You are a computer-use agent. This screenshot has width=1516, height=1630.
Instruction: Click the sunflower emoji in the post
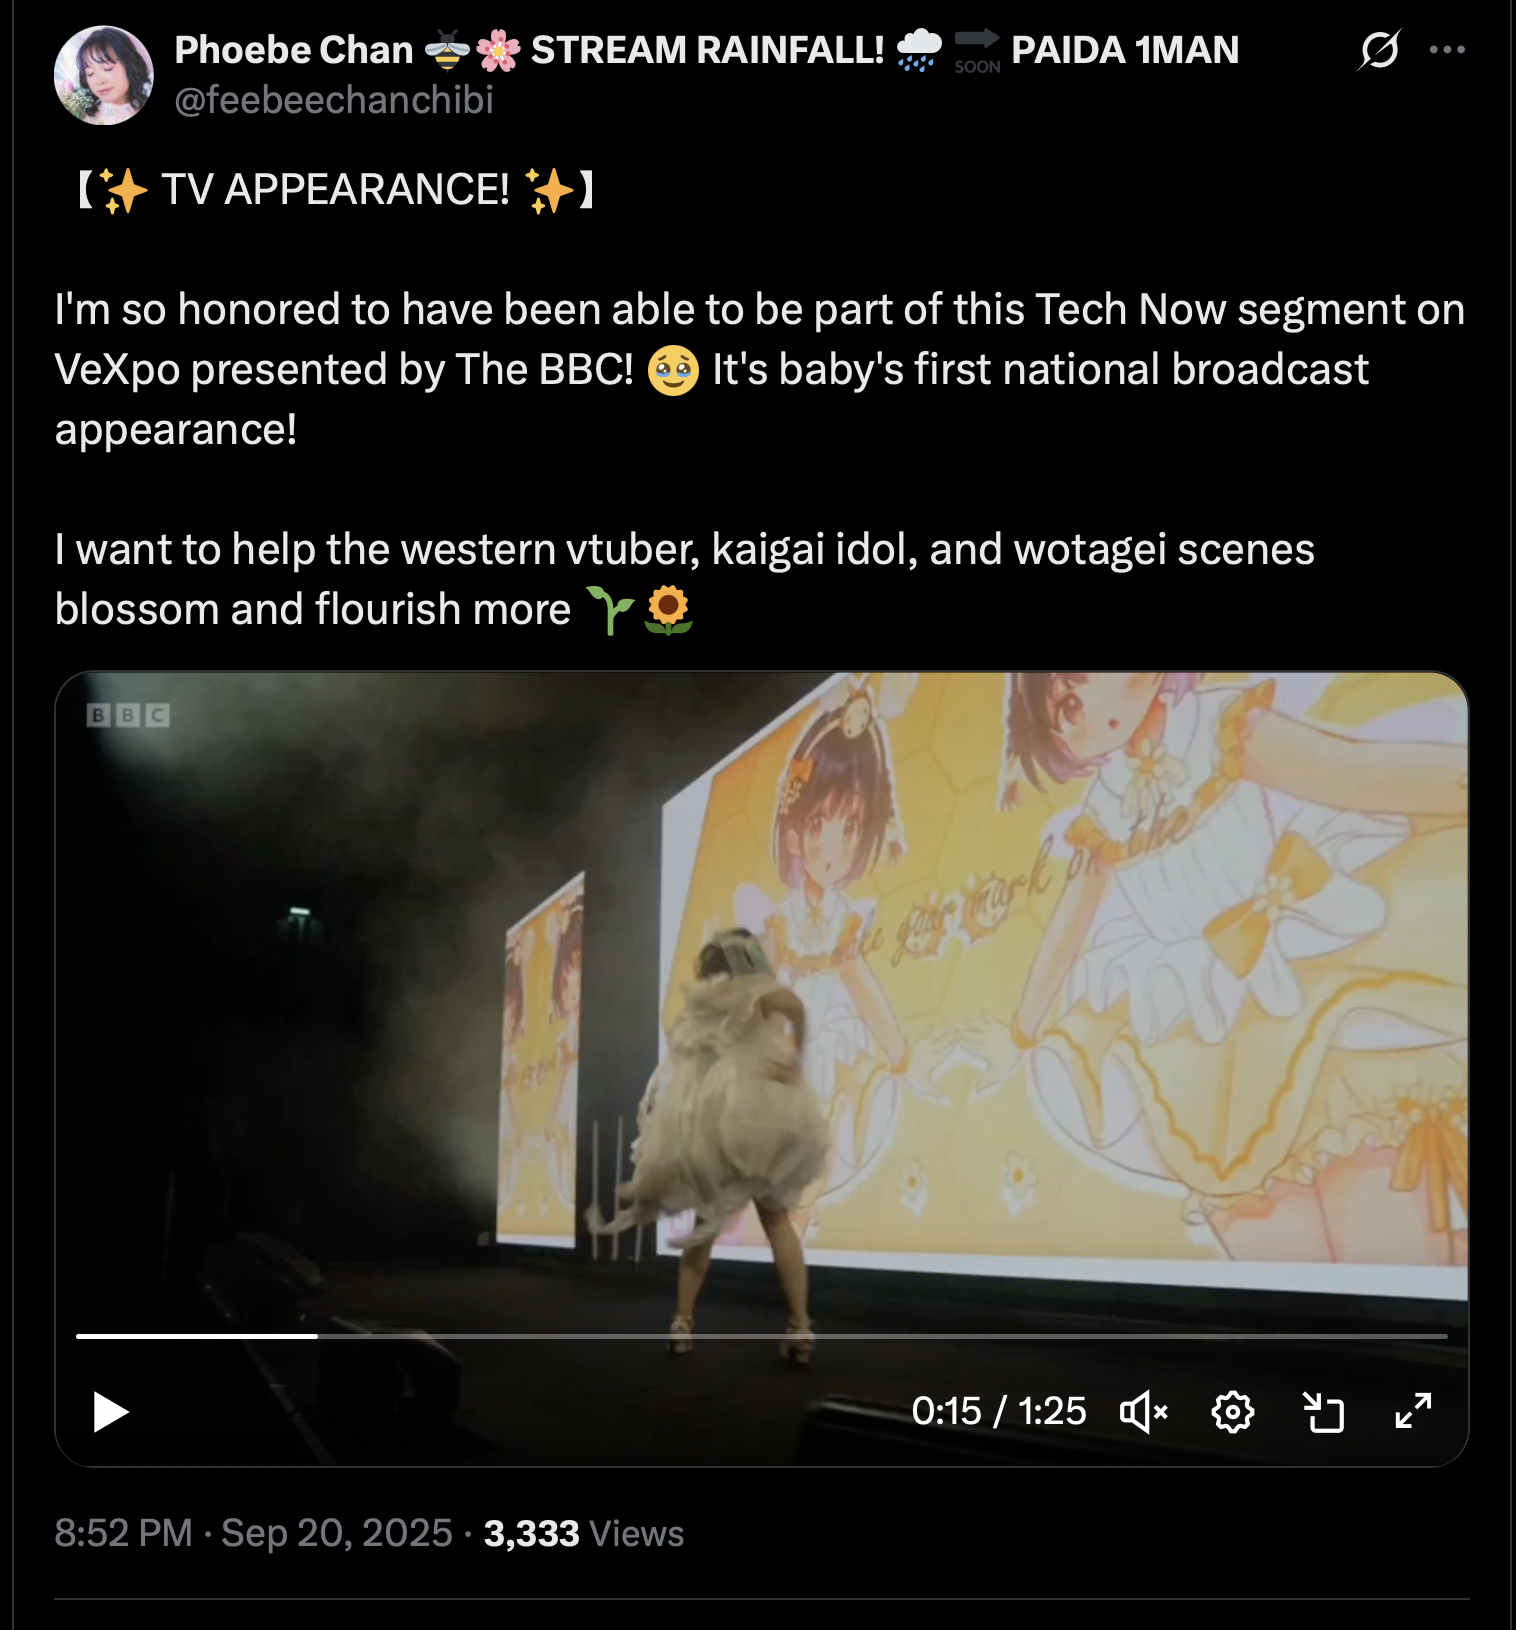coord(669,609)
